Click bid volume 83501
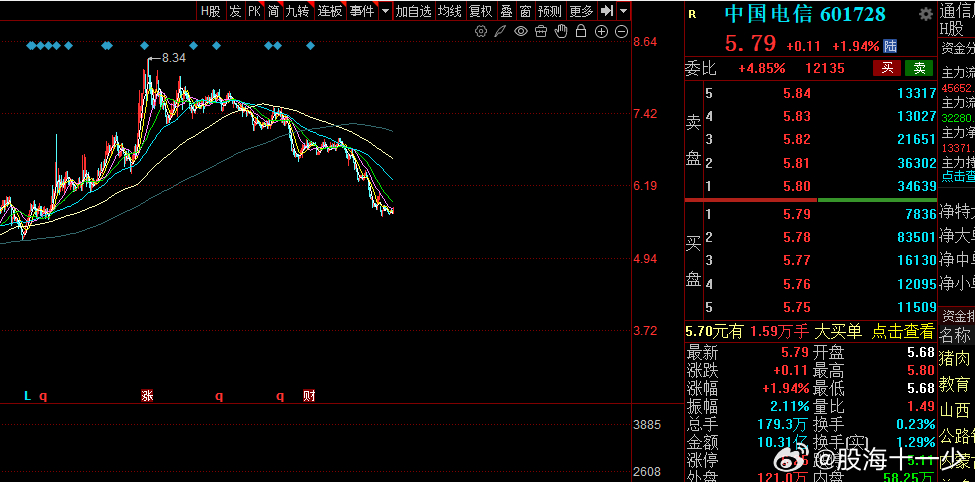The height and width of the screenshot is (482, 975). 917,238
